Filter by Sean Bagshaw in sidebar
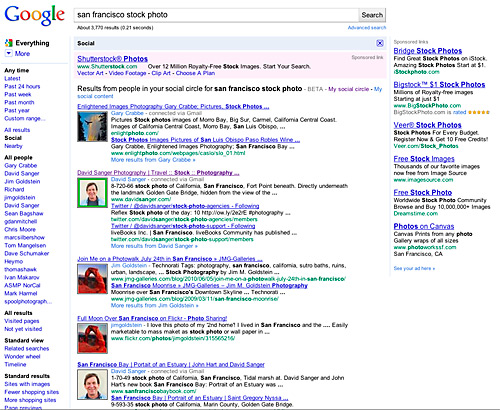 24,213
